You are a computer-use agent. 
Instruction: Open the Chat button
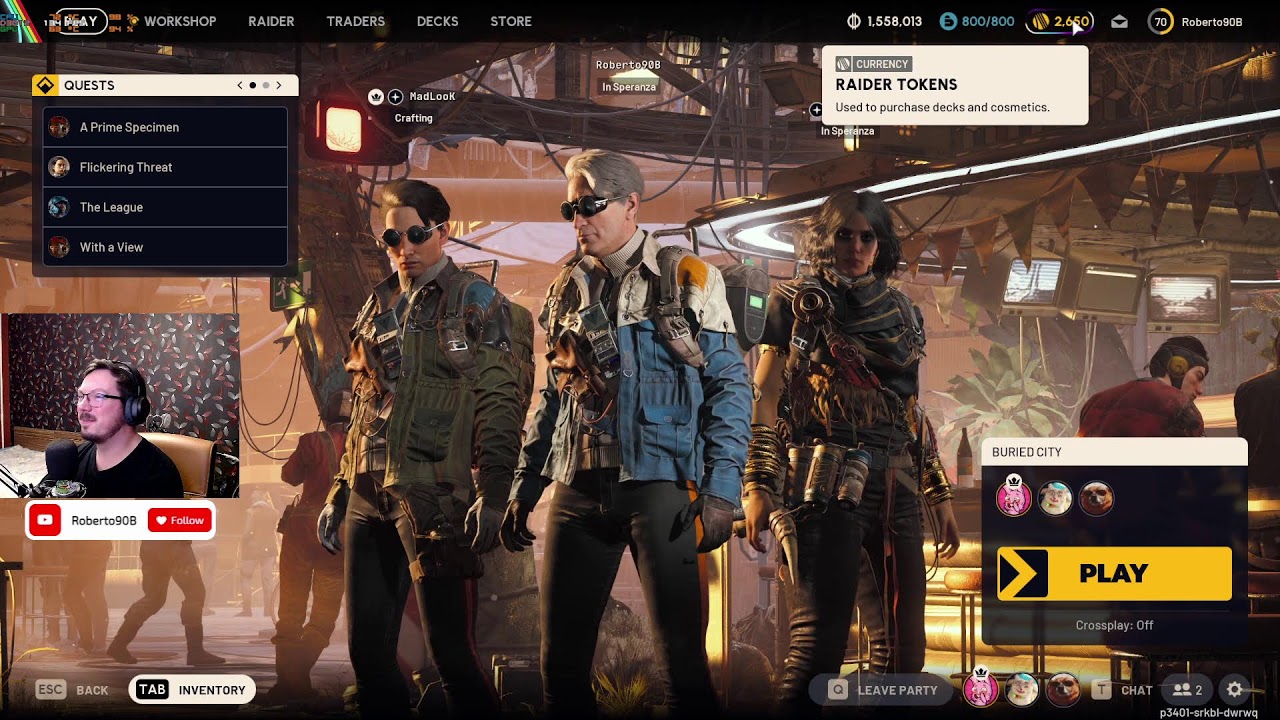[x=1123, y=690]
